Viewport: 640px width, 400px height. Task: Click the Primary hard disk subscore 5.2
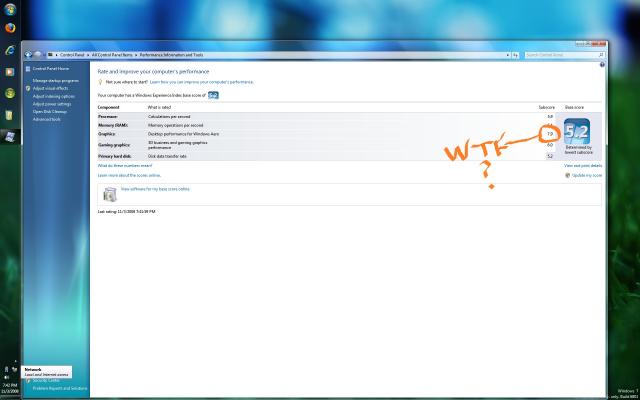pos(550,156)
